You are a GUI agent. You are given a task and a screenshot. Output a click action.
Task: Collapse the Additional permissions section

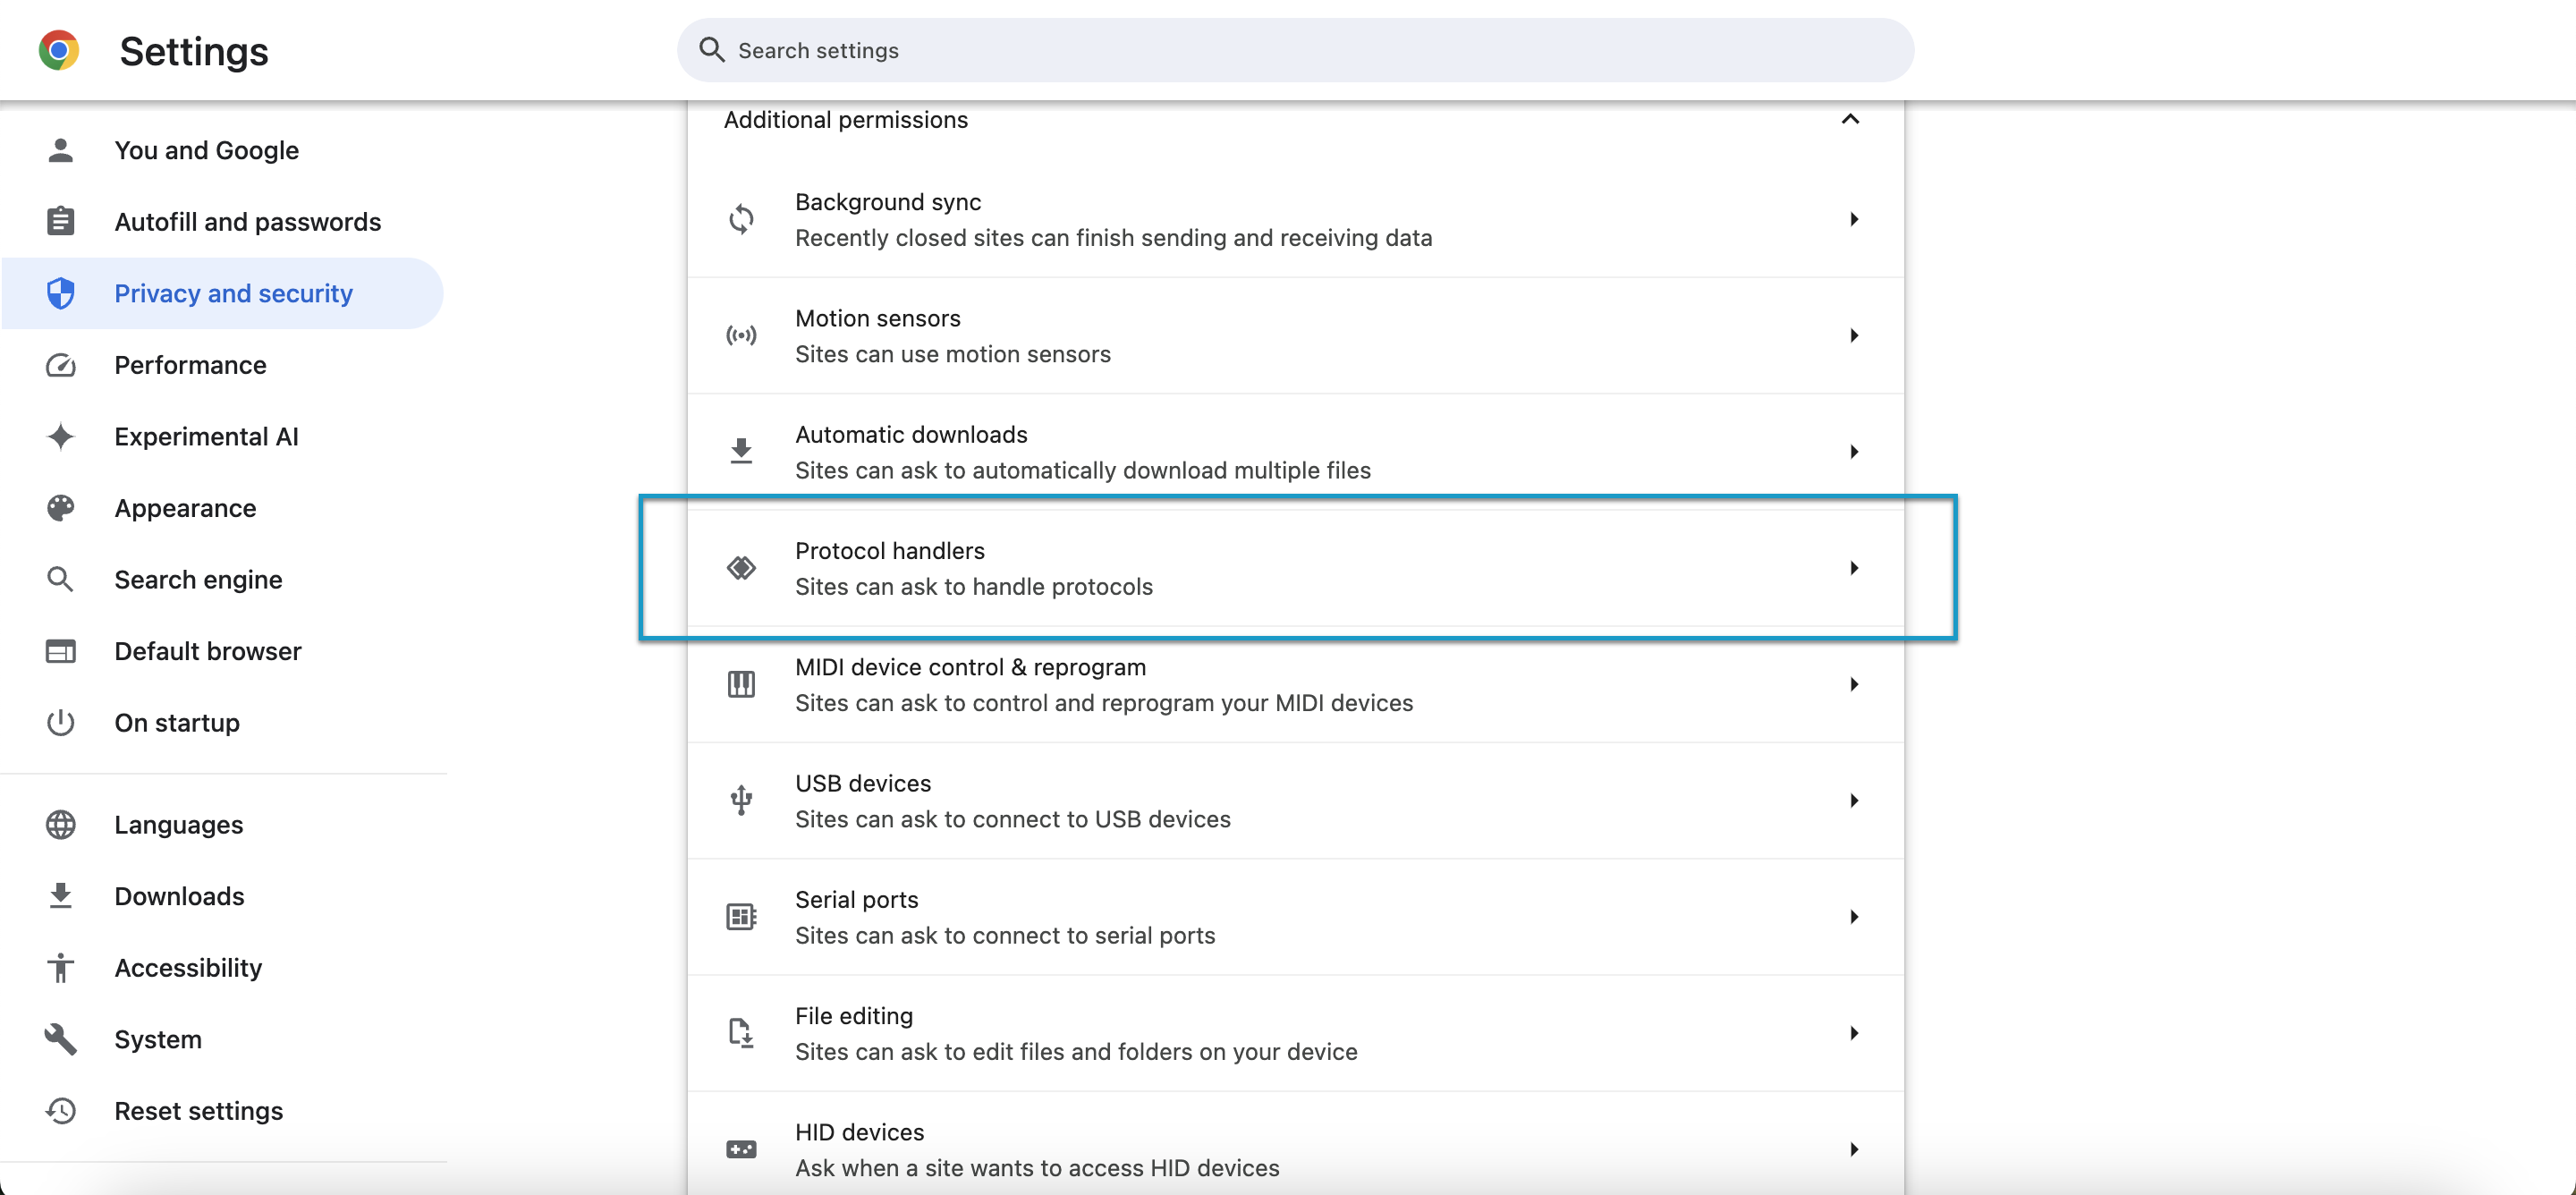click(x=1850, y=119)
